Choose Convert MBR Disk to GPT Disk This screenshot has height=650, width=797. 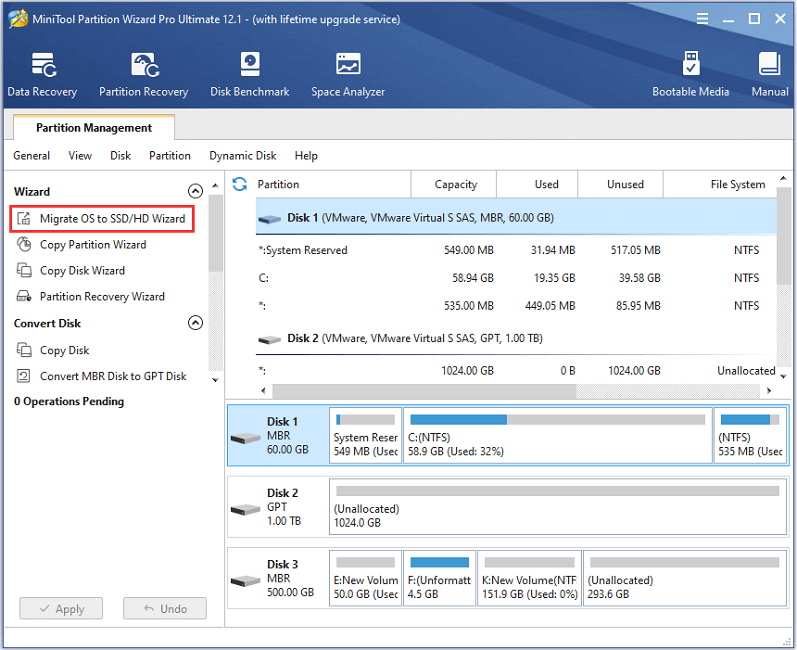click(102, 376)
